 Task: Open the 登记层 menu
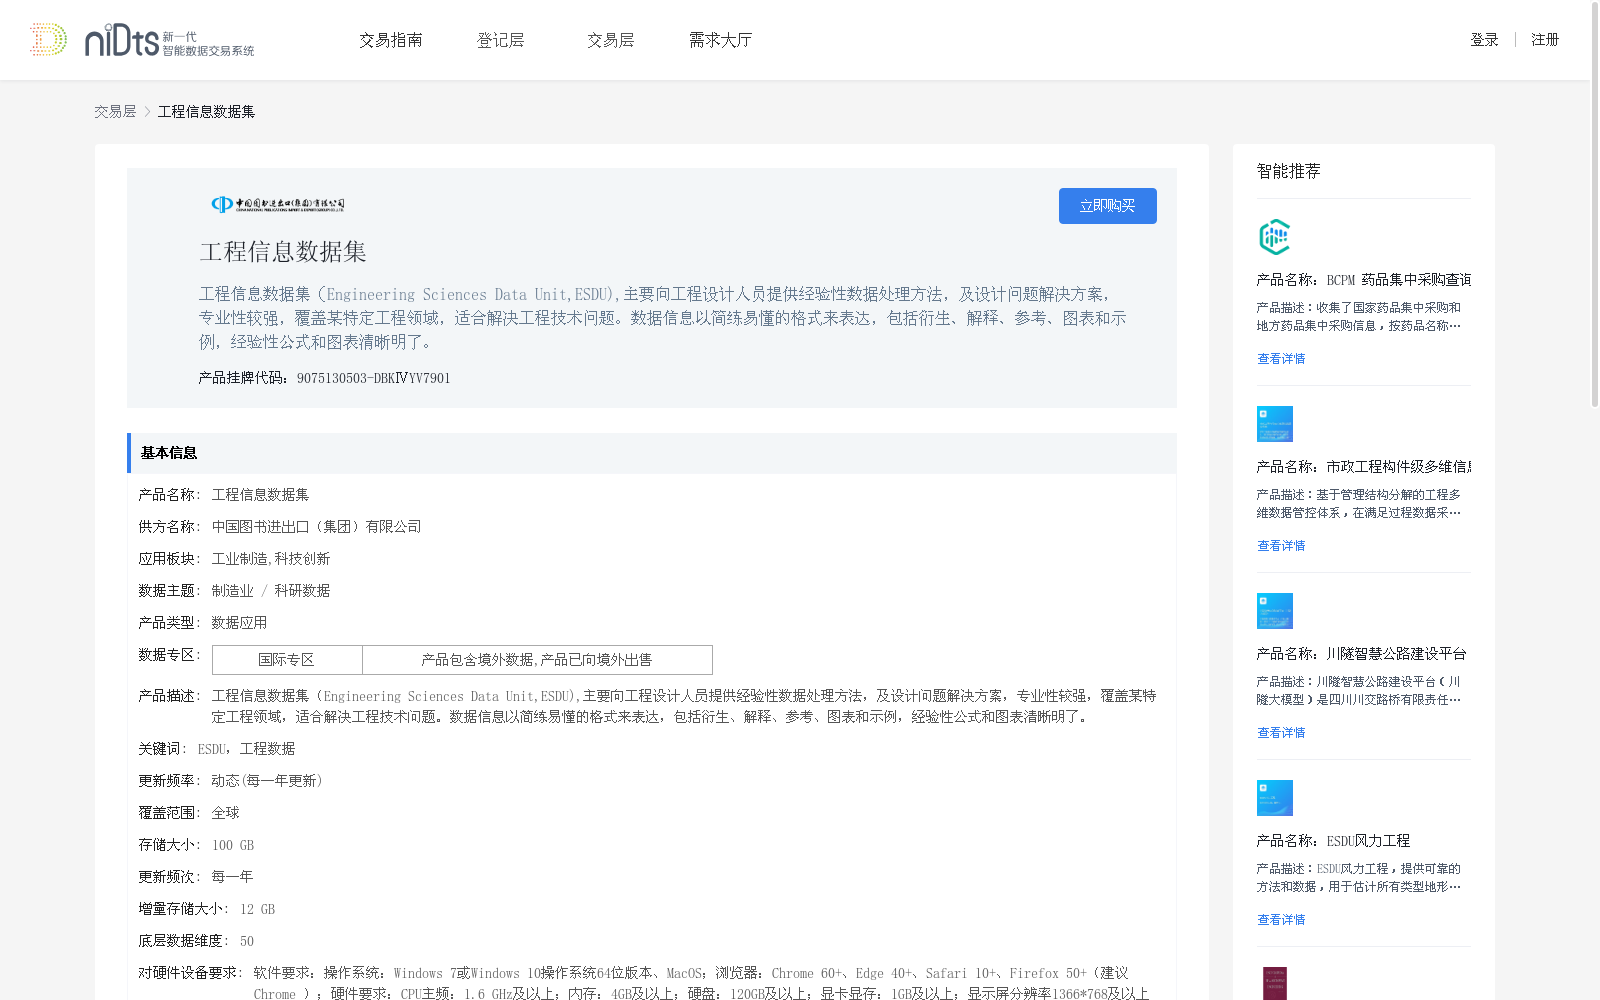pos(501,40)
